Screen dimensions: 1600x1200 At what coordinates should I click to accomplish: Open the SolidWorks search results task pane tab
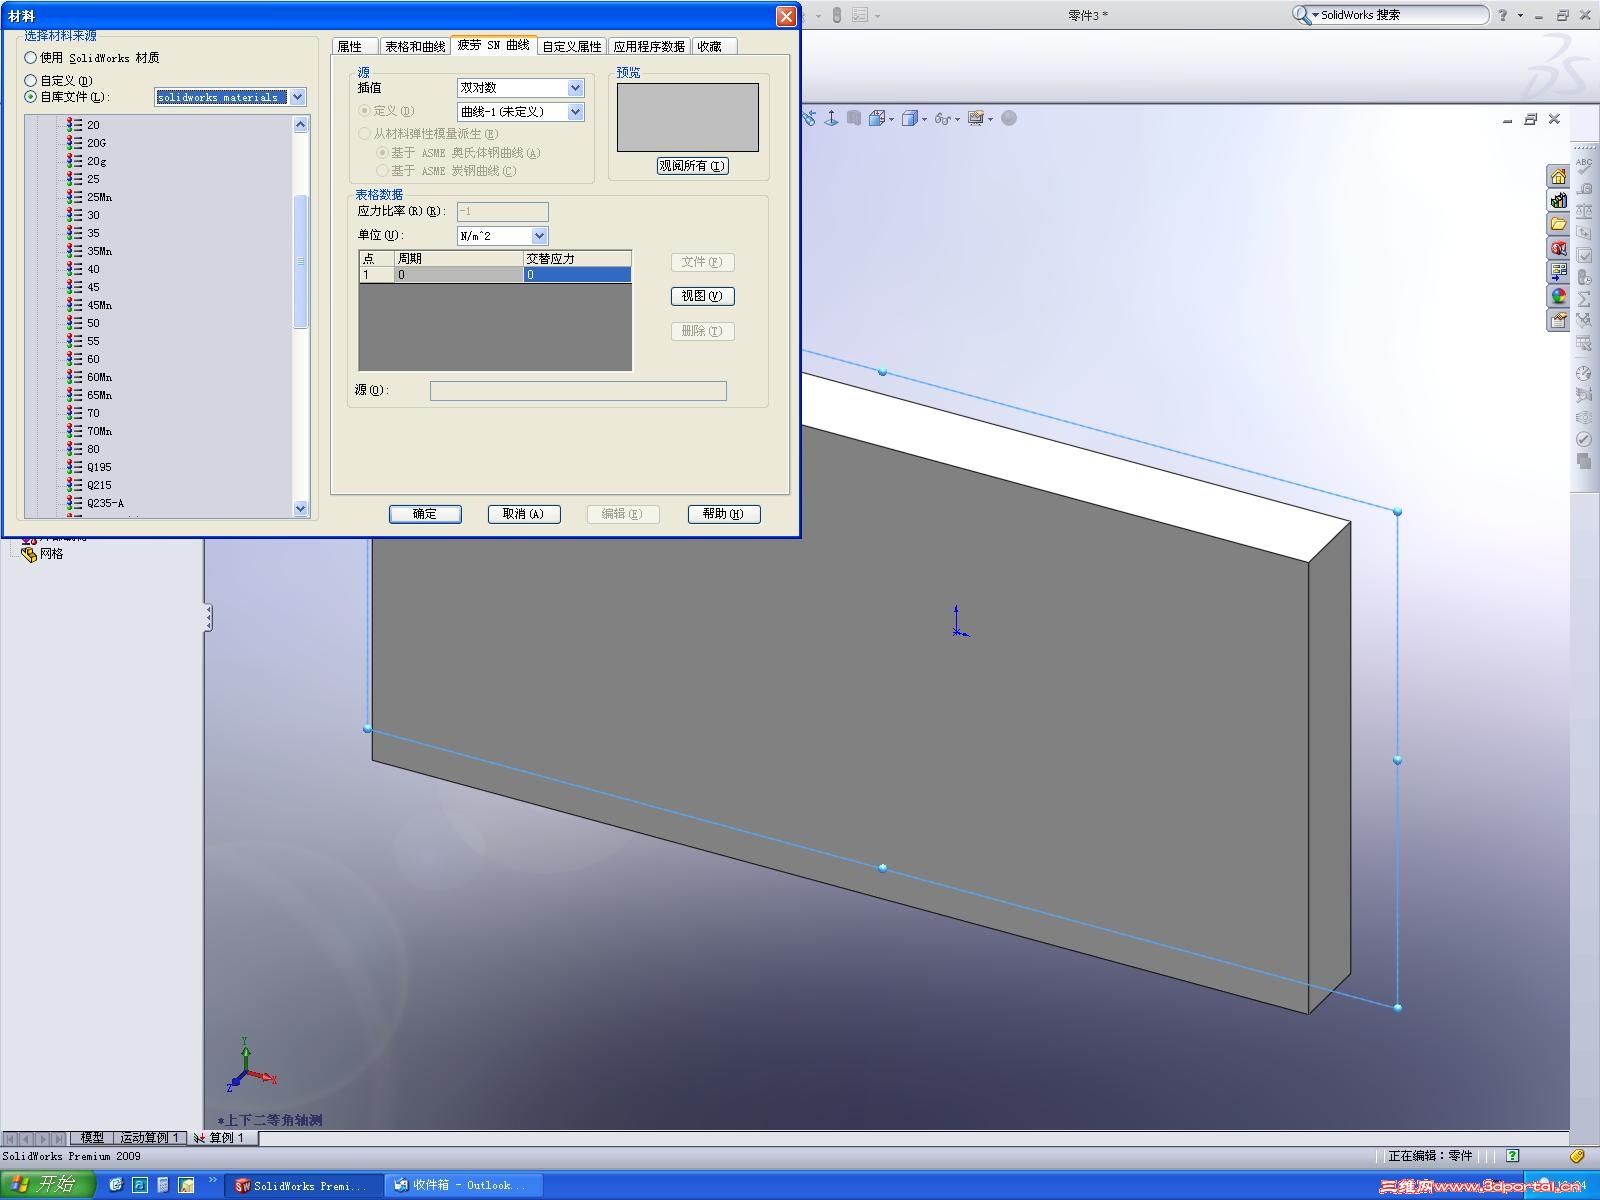coord(1558,249)
